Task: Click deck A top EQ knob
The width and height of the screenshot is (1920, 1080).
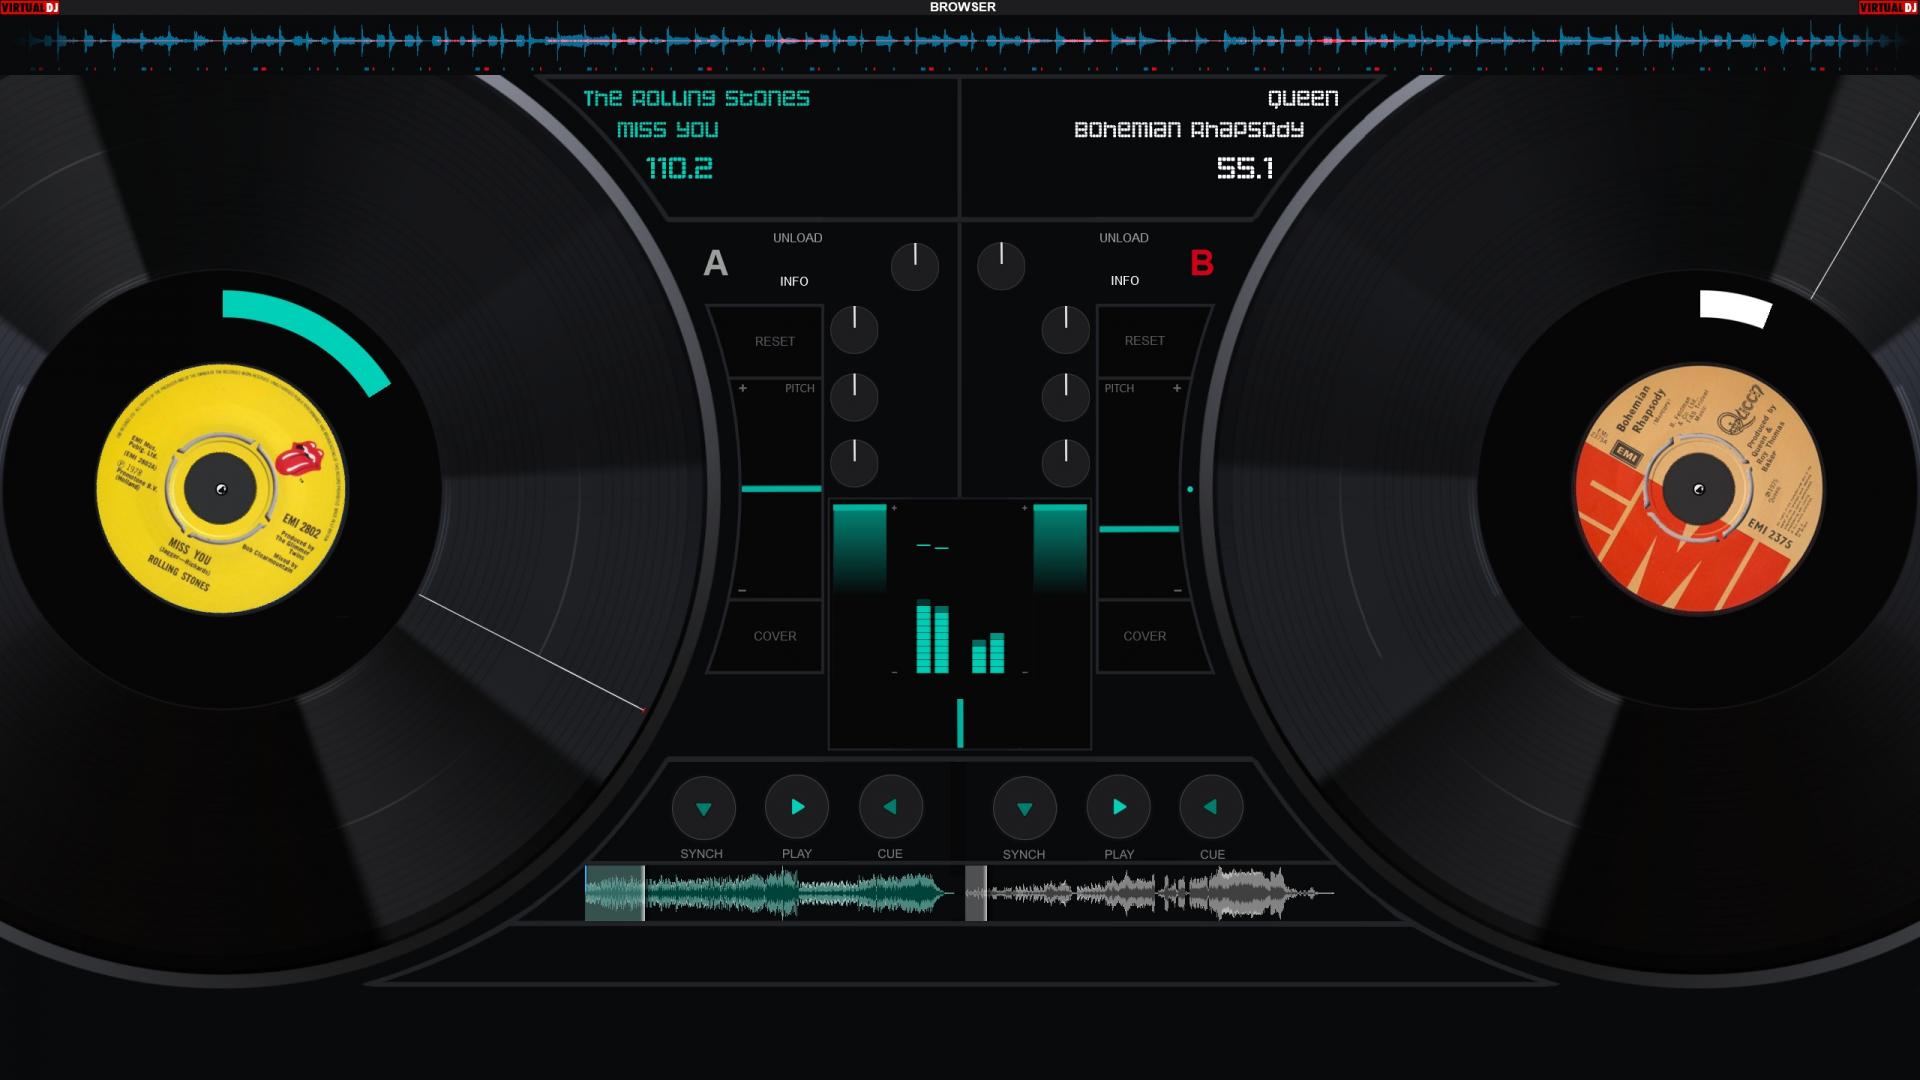Action: [854, 330]
